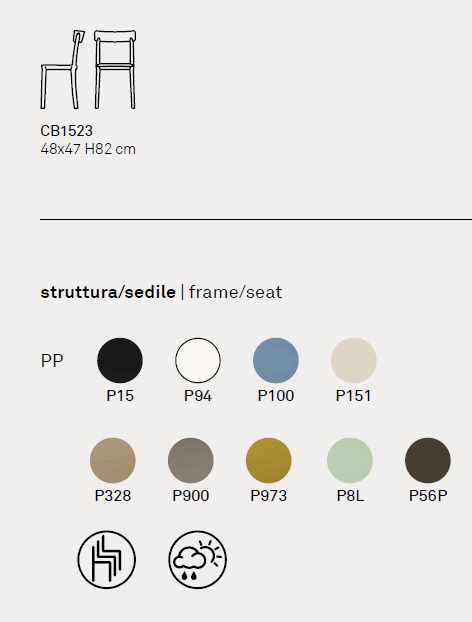Click the P973 label text
Viewport: 472px width, 622px height.
(x=269, y=496)
